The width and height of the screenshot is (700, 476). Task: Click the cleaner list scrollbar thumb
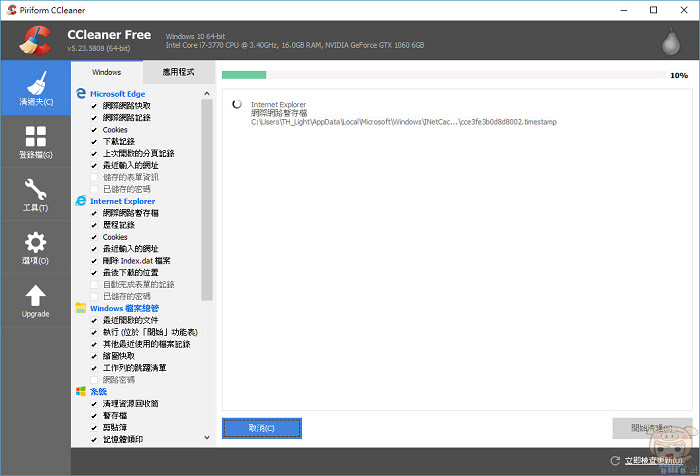coord(207,200)
